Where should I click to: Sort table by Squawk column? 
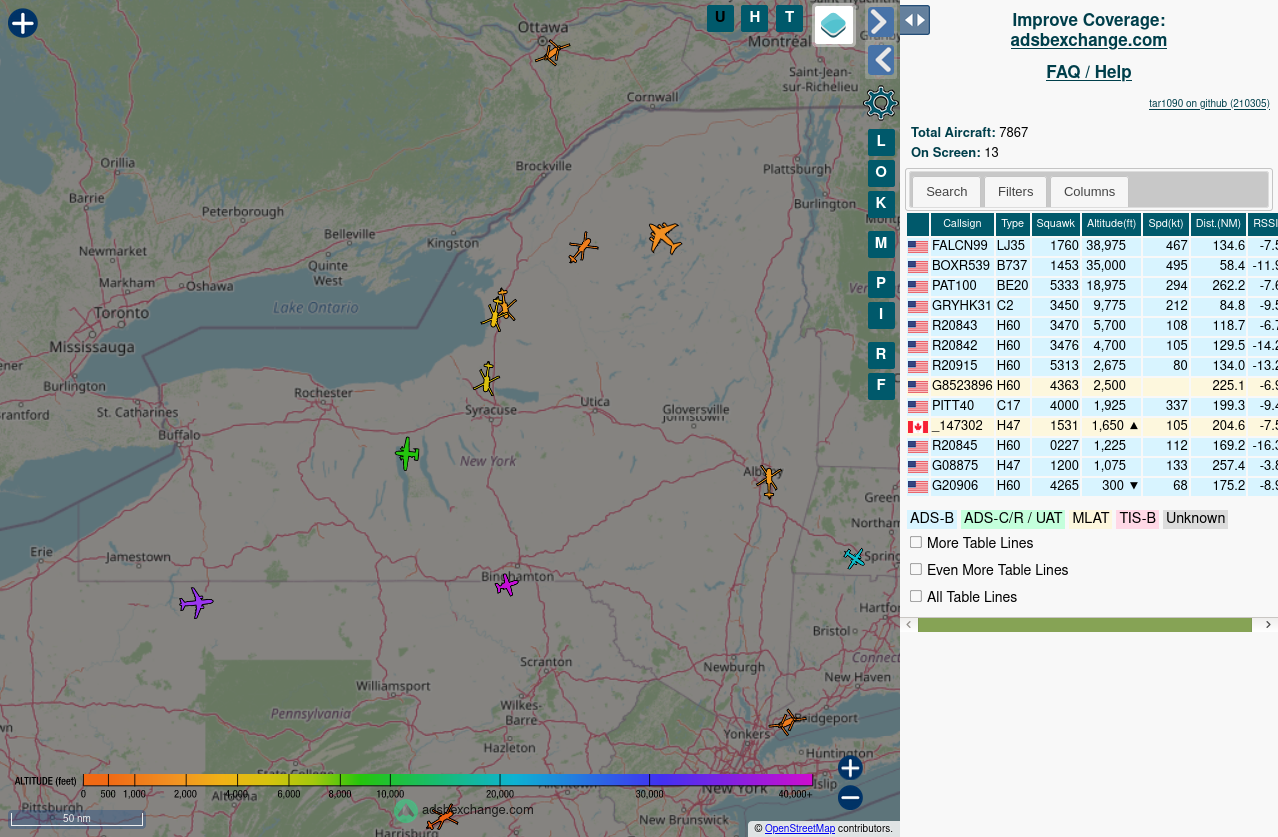pos(1056,224)
